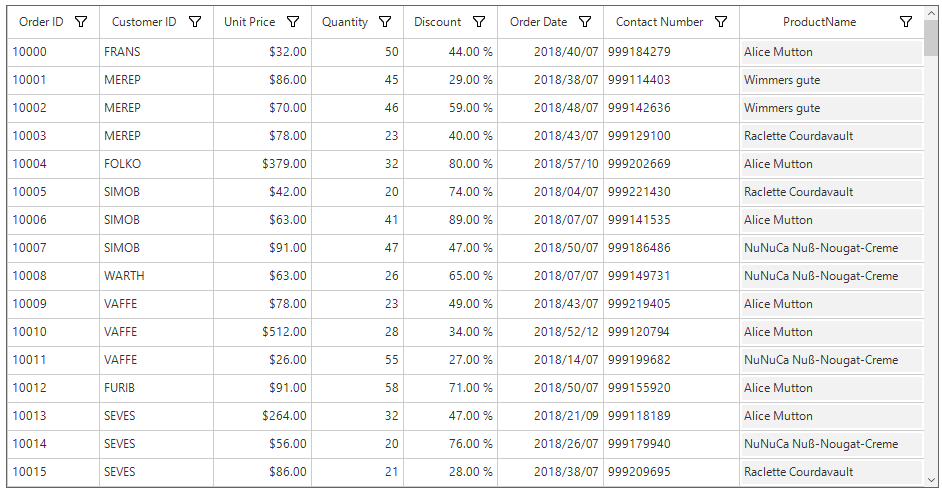
Task: Select contact number 999209695
Action: click(672, 472)
